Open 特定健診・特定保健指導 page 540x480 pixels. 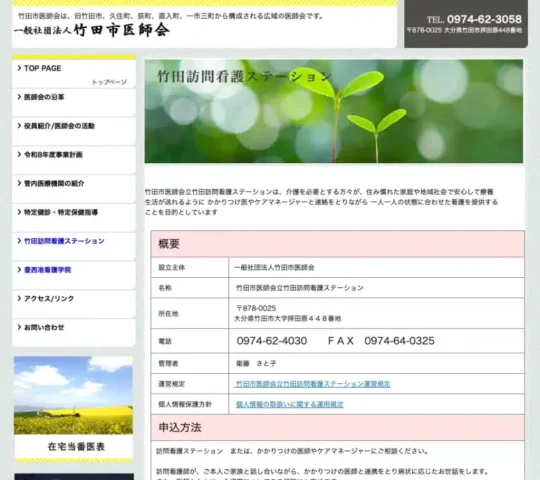[x=74, y=218]
